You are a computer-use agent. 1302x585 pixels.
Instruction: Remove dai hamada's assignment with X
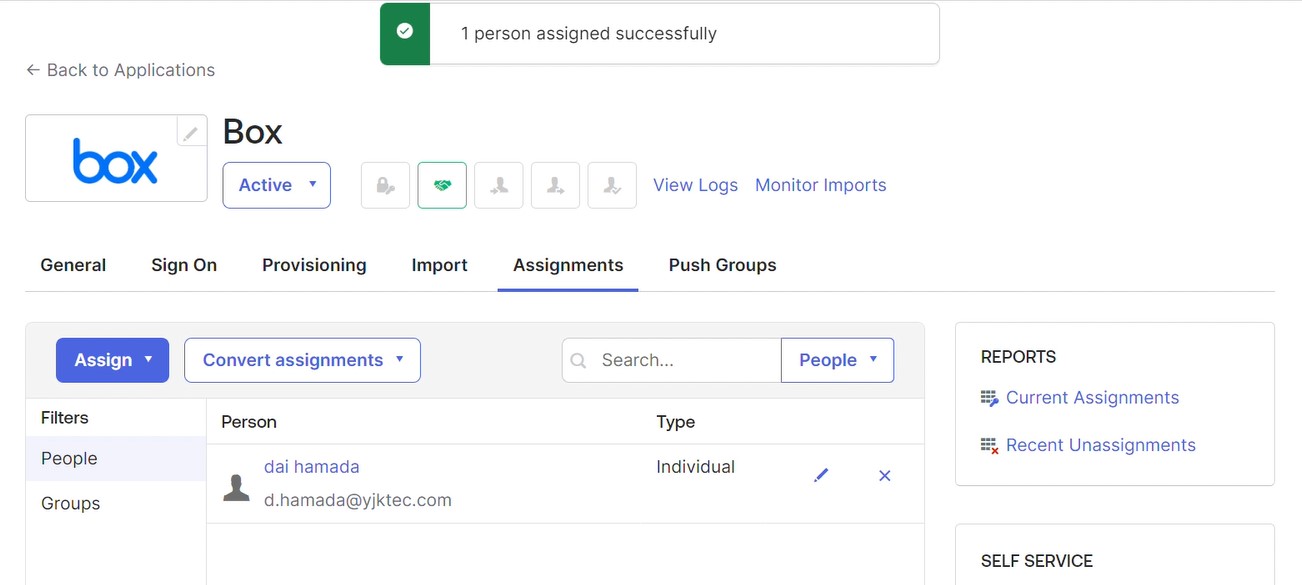click(884, 476)
